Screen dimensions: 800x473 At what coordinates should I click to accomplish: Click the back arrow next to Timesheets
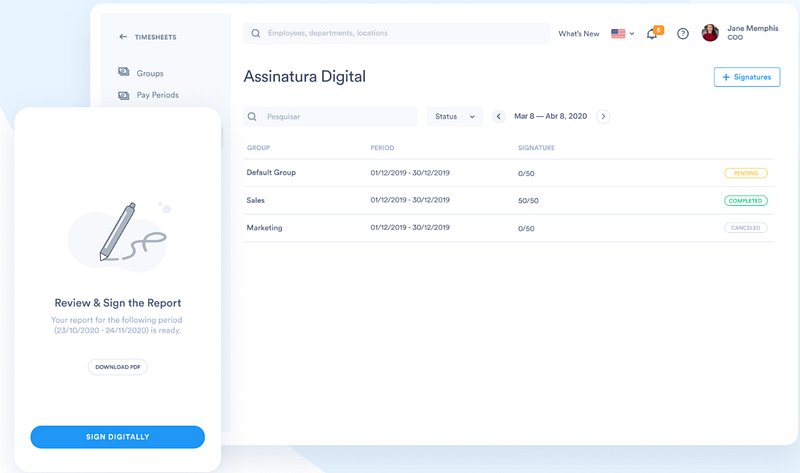[123, 37]
